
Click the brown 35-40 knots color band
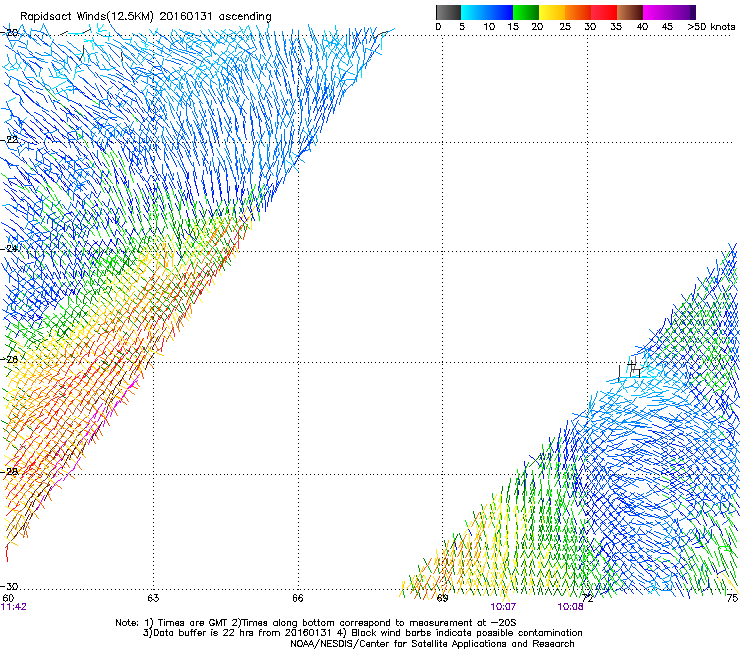[x=630, y=12]
